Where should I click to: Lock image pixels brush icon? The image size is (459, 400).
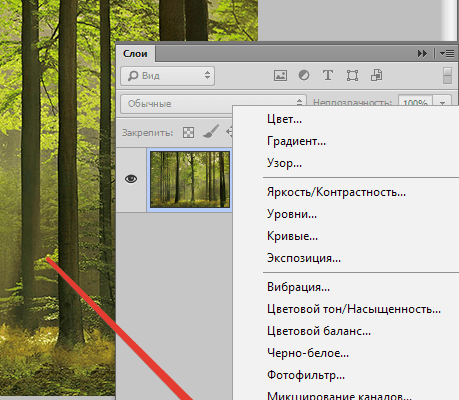[211, 132]
